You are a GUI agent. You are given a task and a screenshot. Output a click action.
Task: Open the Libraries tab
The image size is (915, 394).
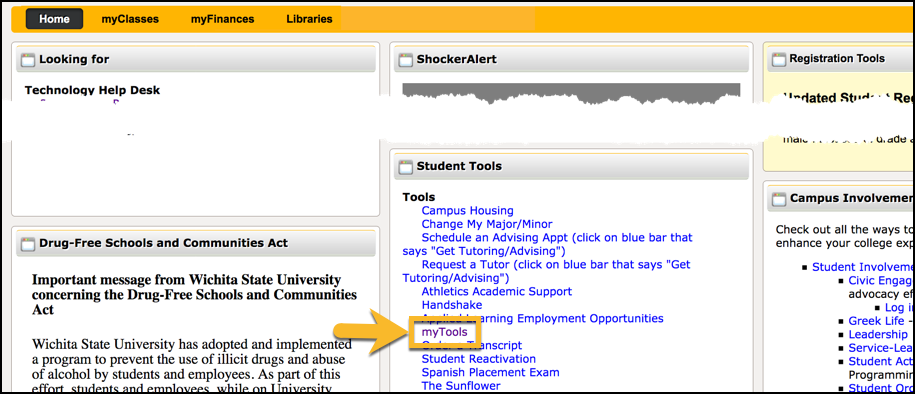(x=309, y=19)
